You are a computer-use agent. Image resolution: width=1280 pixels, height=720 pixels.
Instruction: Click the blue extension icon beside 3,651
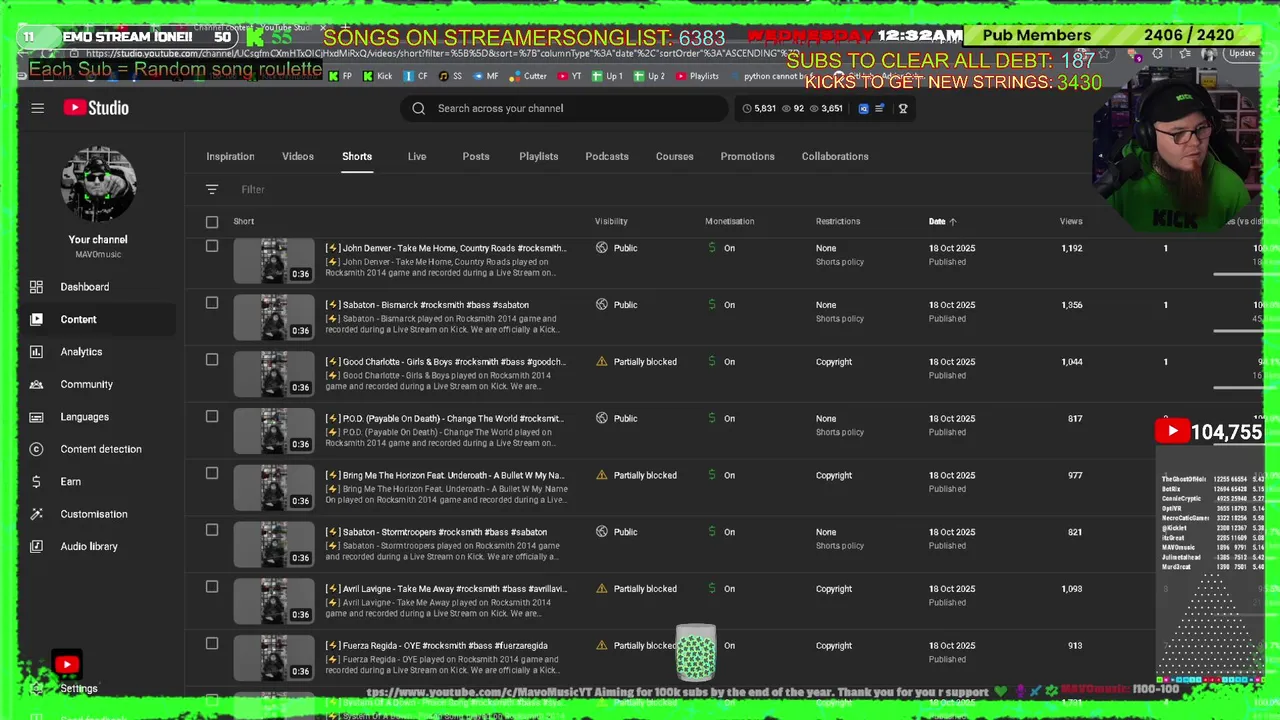(864, 108)
